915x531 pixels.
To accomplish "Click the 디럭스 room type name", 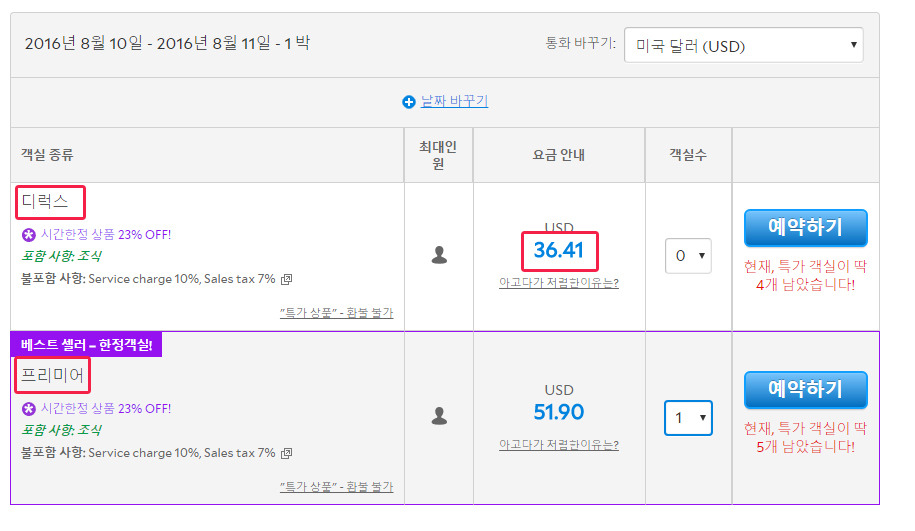I will pyautogui.click(x=47, y=202).
